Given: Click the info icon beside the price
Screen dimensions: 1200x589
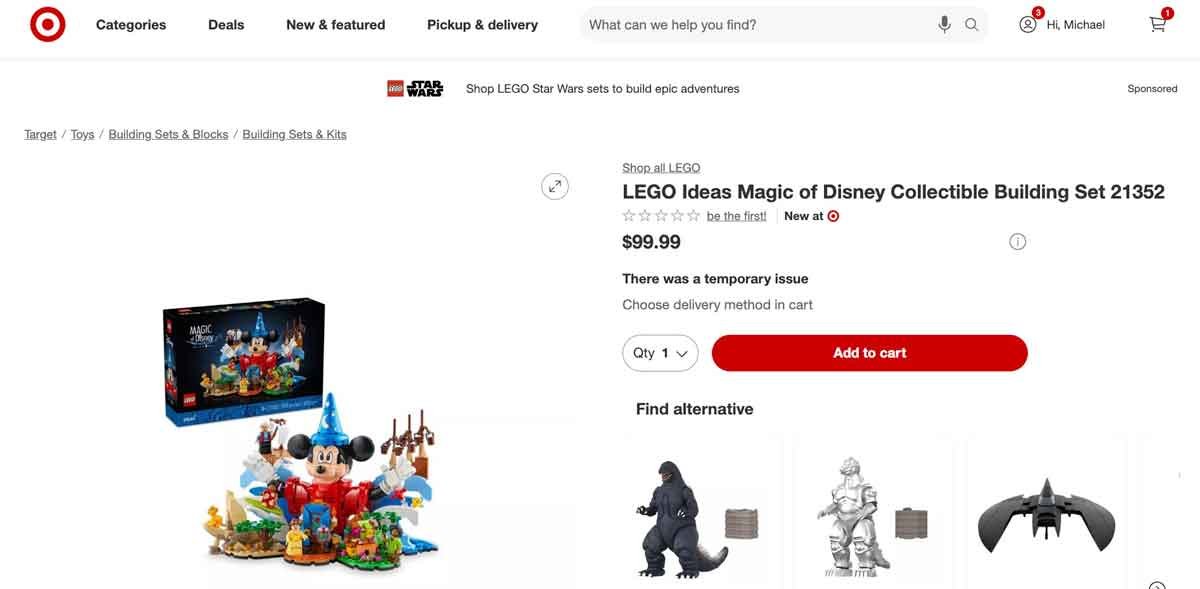Looking at the screenshot, I should click(x=1017, y=240).
